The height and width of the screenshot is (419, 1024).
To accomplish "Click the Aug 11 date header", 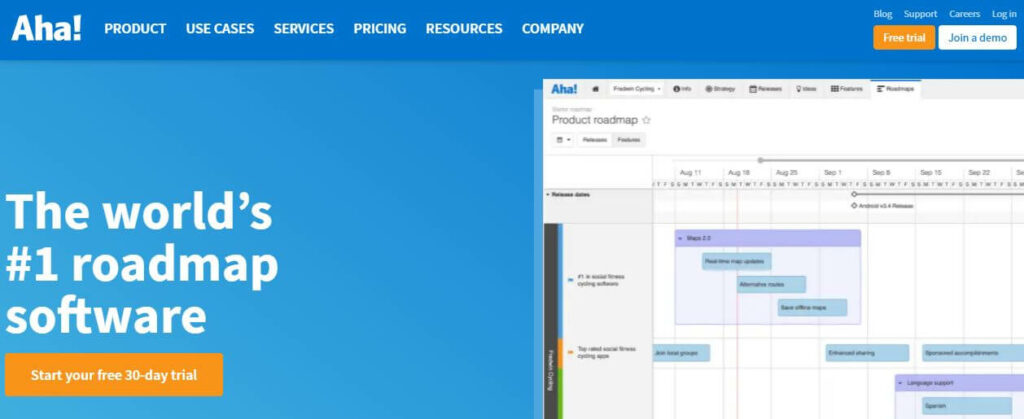I will point(690,173).
